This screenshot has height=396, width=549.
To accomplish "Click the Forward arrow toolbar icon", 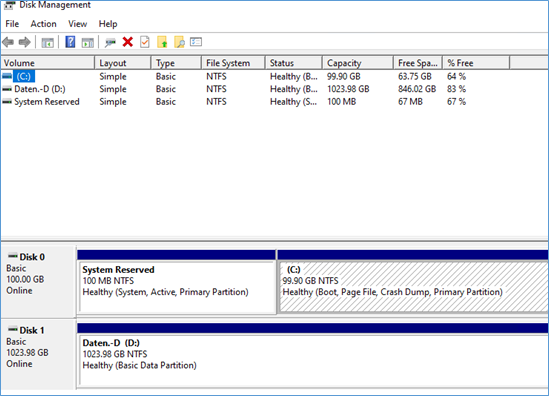I will coord(25,42).
